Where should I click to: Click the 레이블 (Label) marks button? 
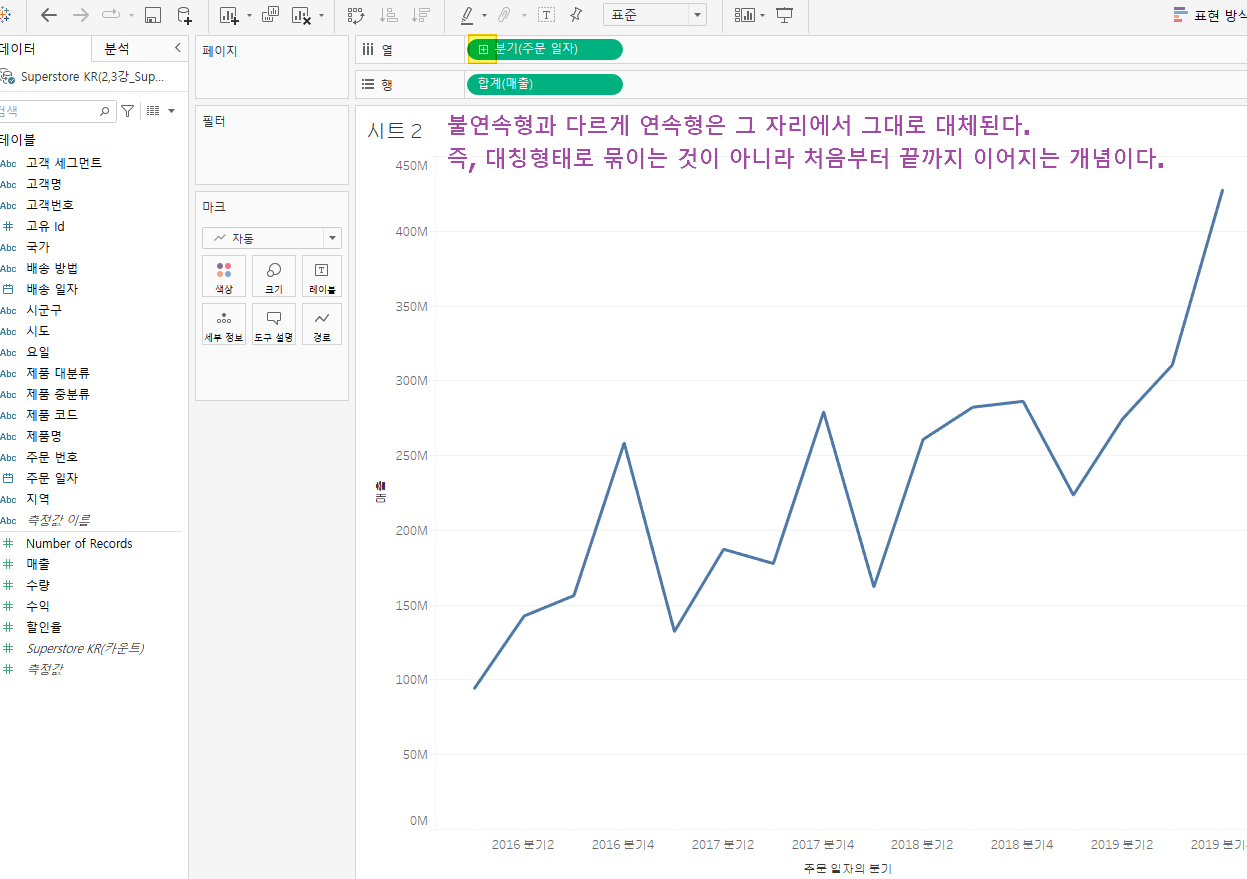pos(322,276)
